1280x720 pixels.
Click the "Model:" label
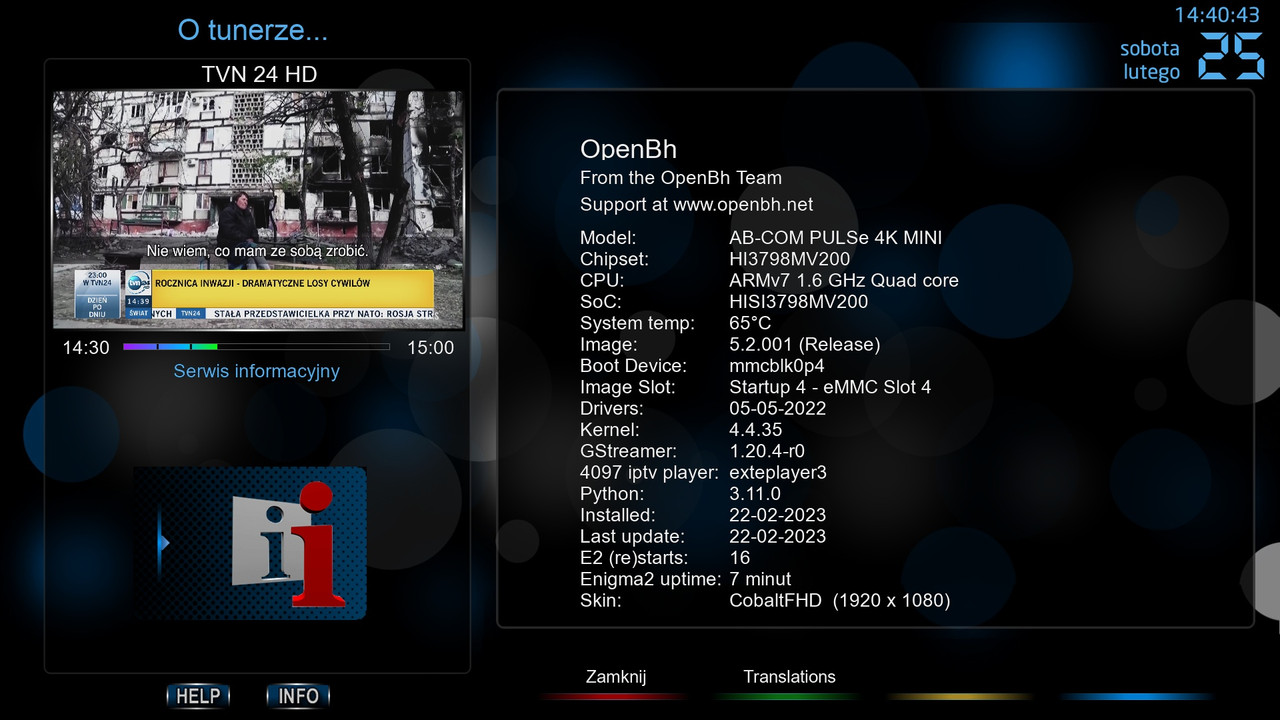608,238
